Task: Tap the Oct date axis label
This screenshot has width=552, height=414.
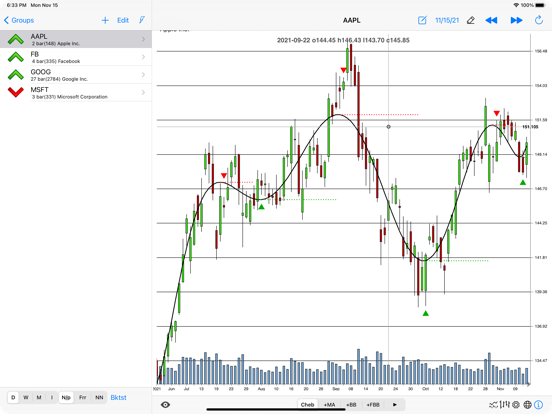Action: [425, 389]
